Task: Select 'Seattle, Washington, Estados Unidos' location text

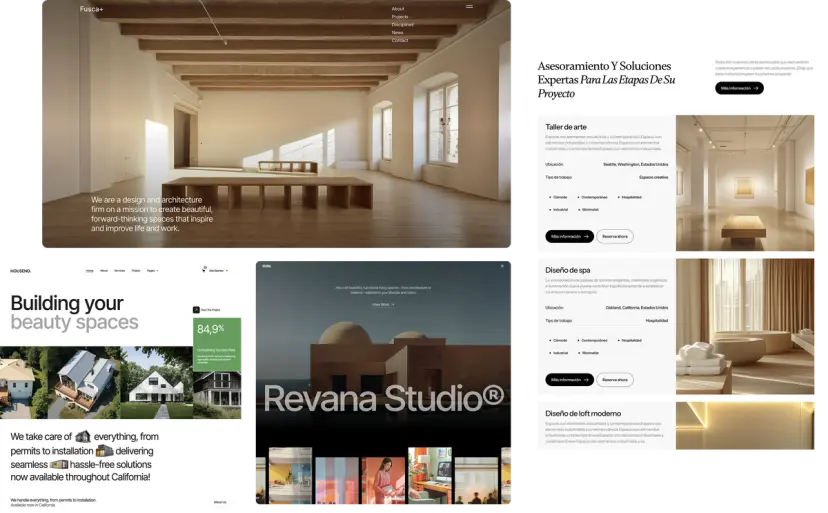Action: pos(635,164)
